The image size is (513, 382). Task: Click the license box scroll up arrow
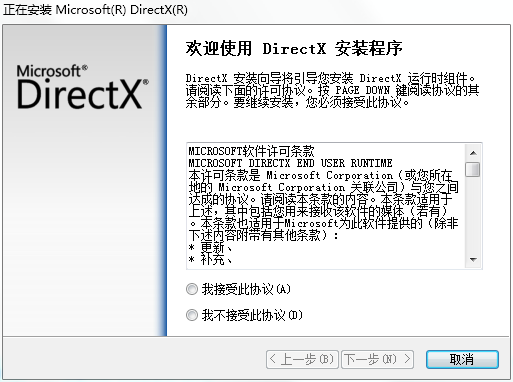click(x=473, y=153)
